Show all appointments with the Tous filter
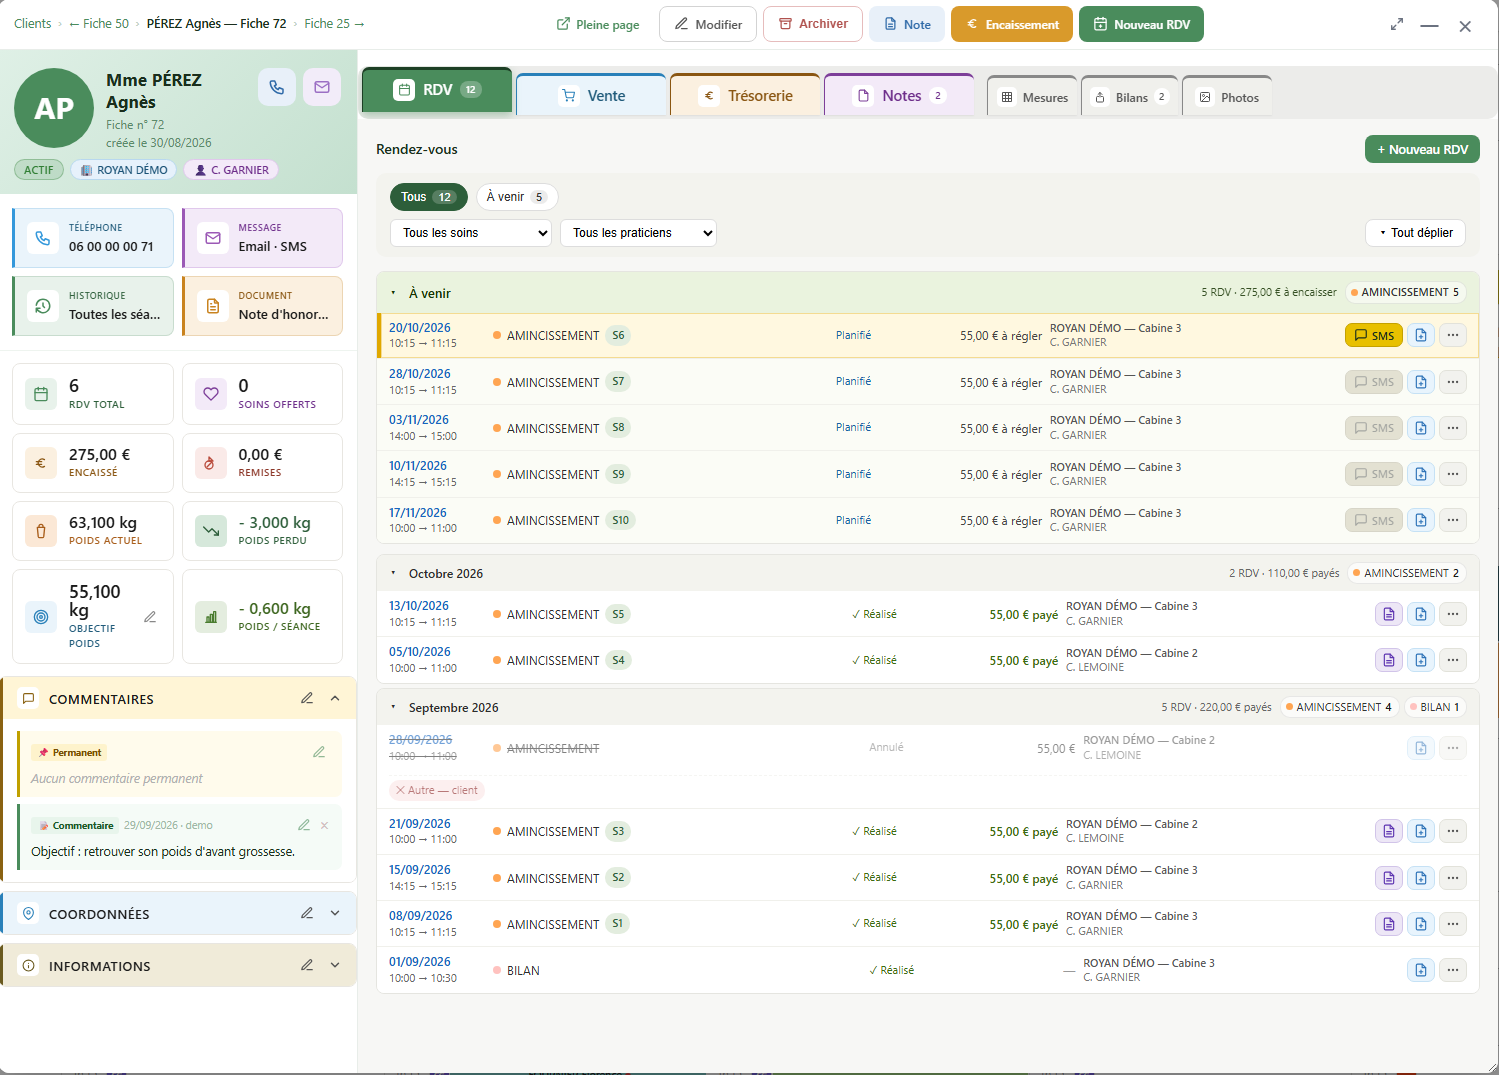 click(429, 197)
